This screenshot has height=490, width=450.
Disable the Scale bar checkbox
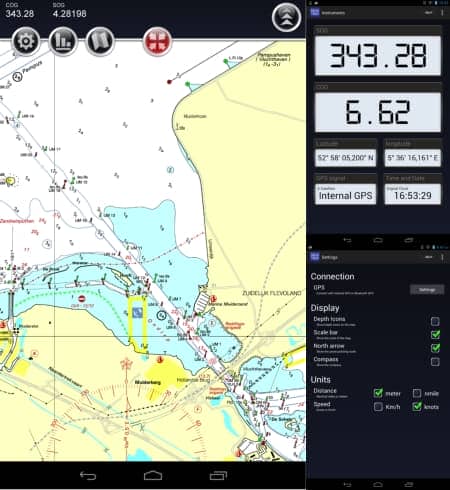pyautogui.click(x=435, y=335)
